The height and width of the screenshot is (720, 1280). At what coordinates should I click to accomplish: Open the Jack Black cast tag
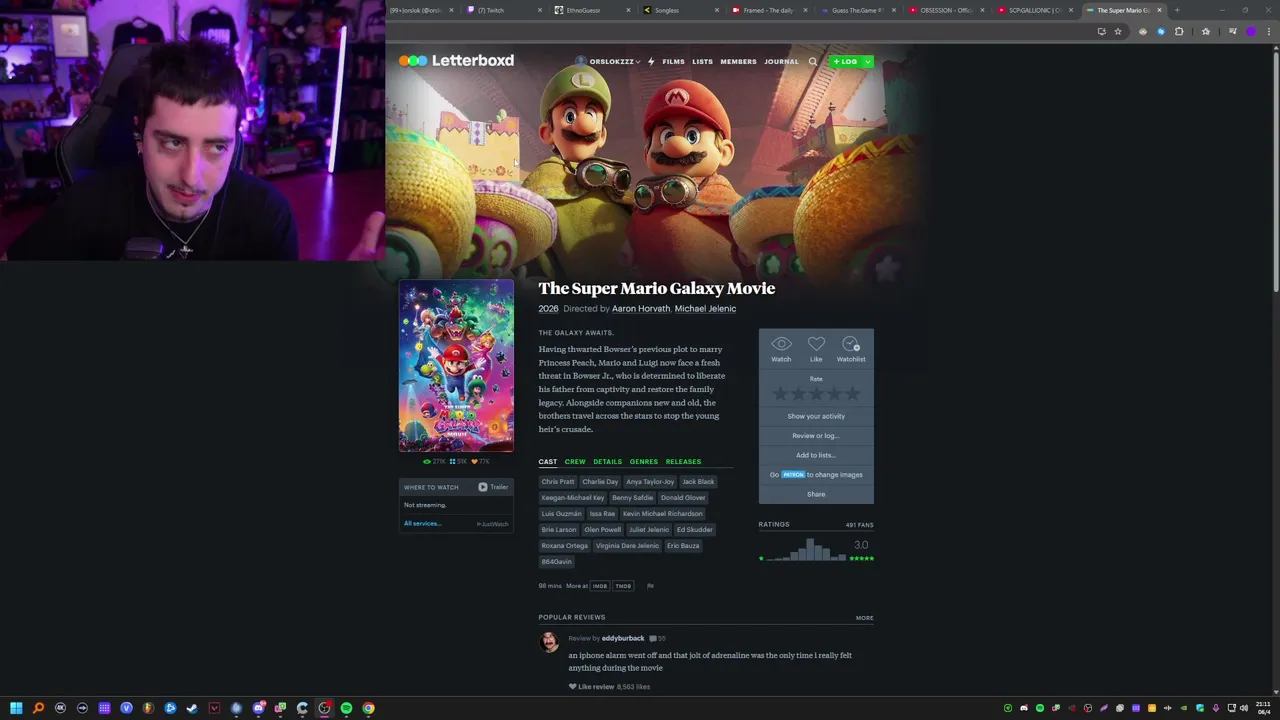point(698,482)
